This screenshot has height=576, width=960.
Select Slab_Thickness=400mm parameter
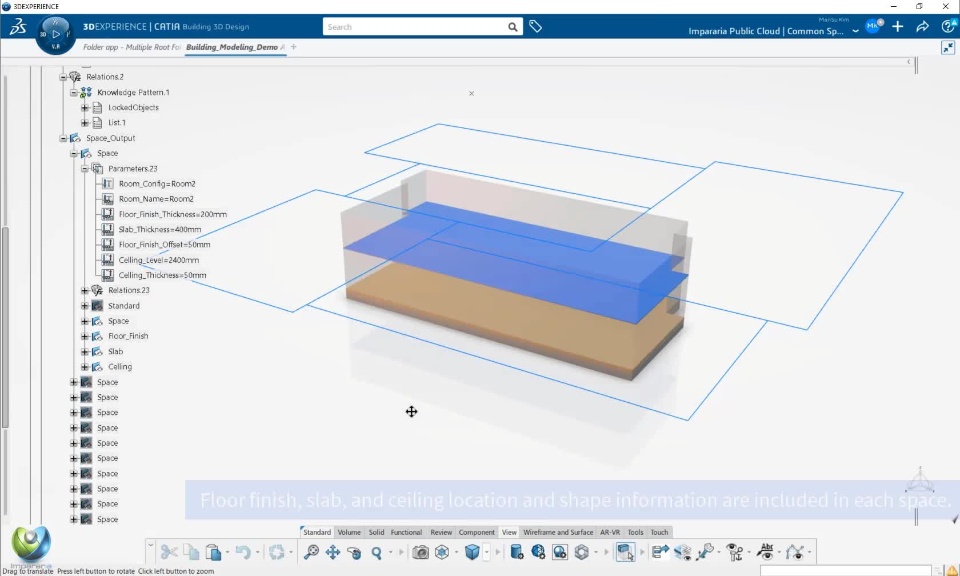click(160, 230)
